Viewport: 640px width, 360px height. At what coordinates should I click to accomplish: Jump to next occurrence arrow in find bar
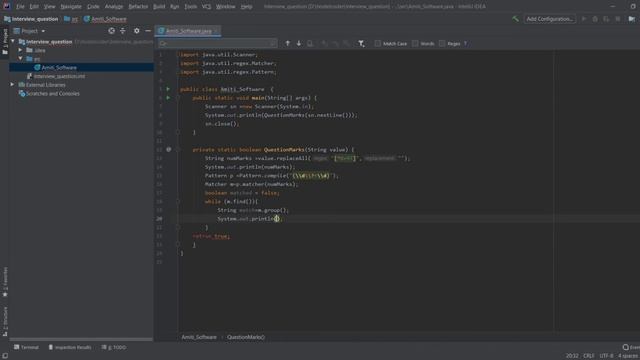pos(299,43)
